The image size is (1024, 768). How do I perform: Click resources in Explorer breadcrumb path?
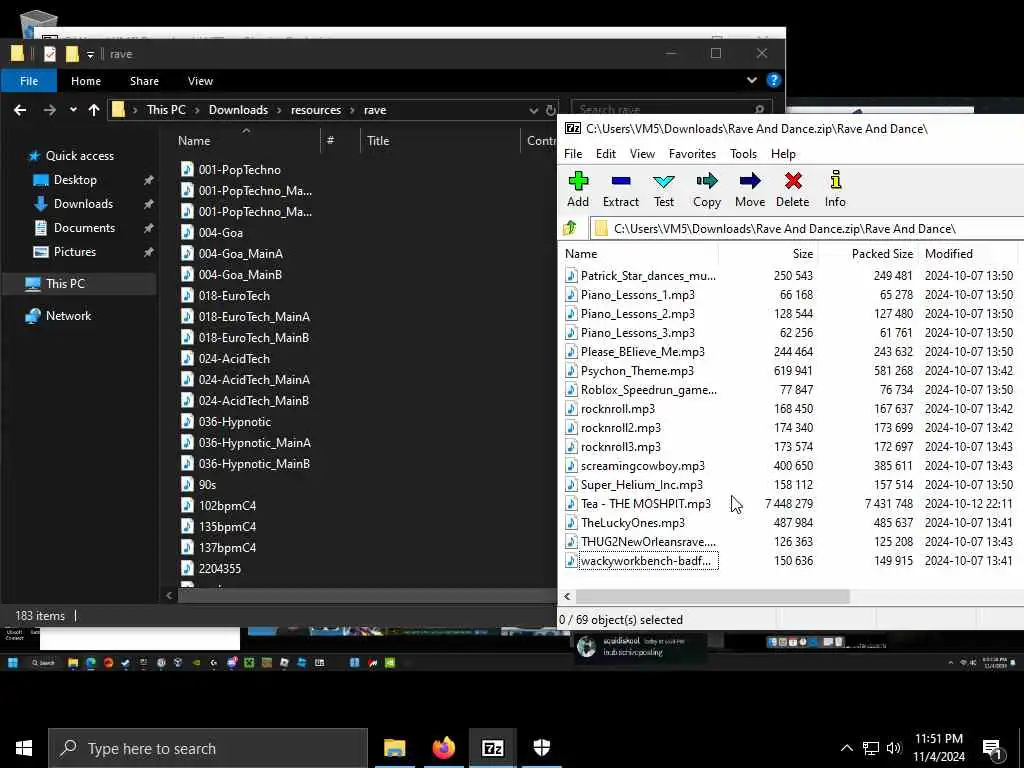pos(316,110)
